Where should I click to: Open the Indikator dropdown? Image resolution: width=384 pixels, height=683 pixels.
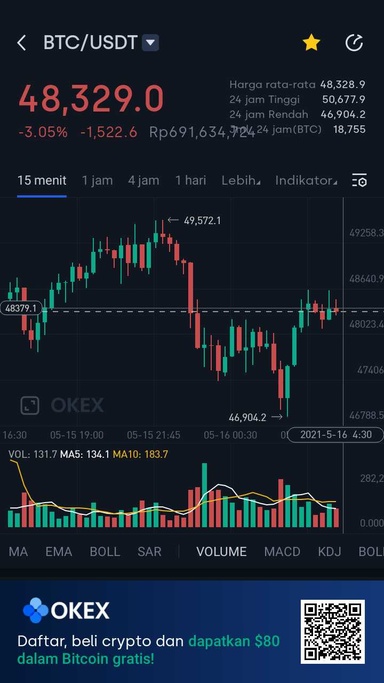pos(306,180)
